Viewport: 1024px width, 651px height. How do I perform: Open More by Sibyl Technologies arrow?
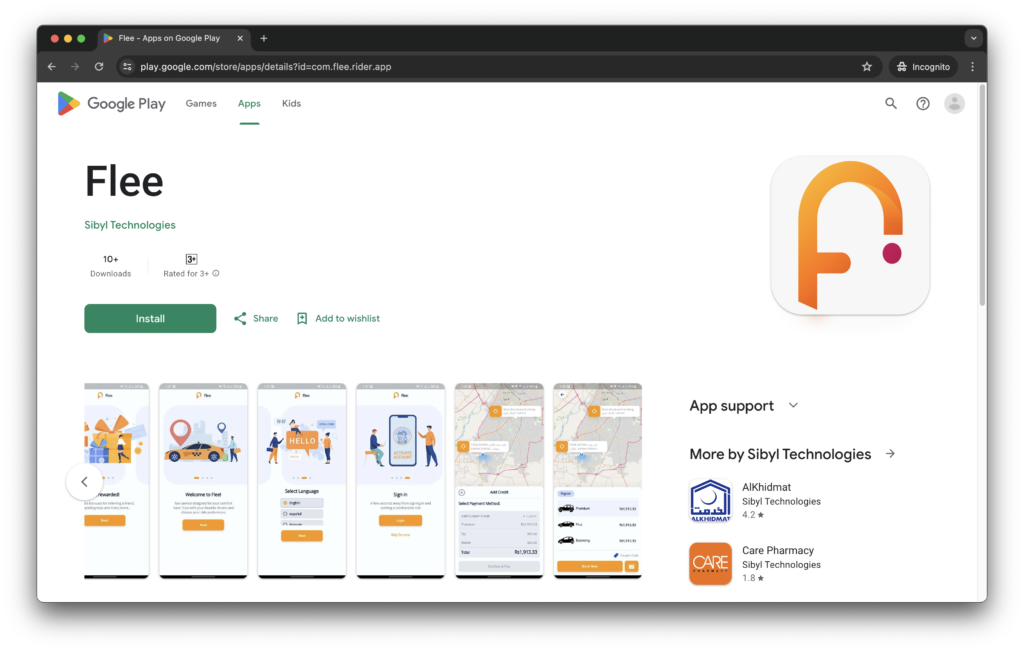890,454
